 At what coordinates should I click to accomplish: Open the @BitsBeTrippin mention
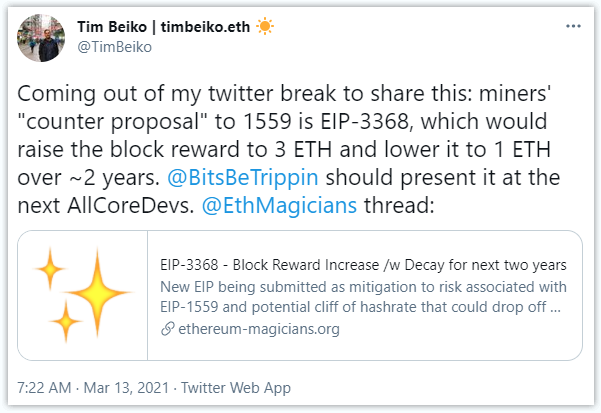click(243, 177)
